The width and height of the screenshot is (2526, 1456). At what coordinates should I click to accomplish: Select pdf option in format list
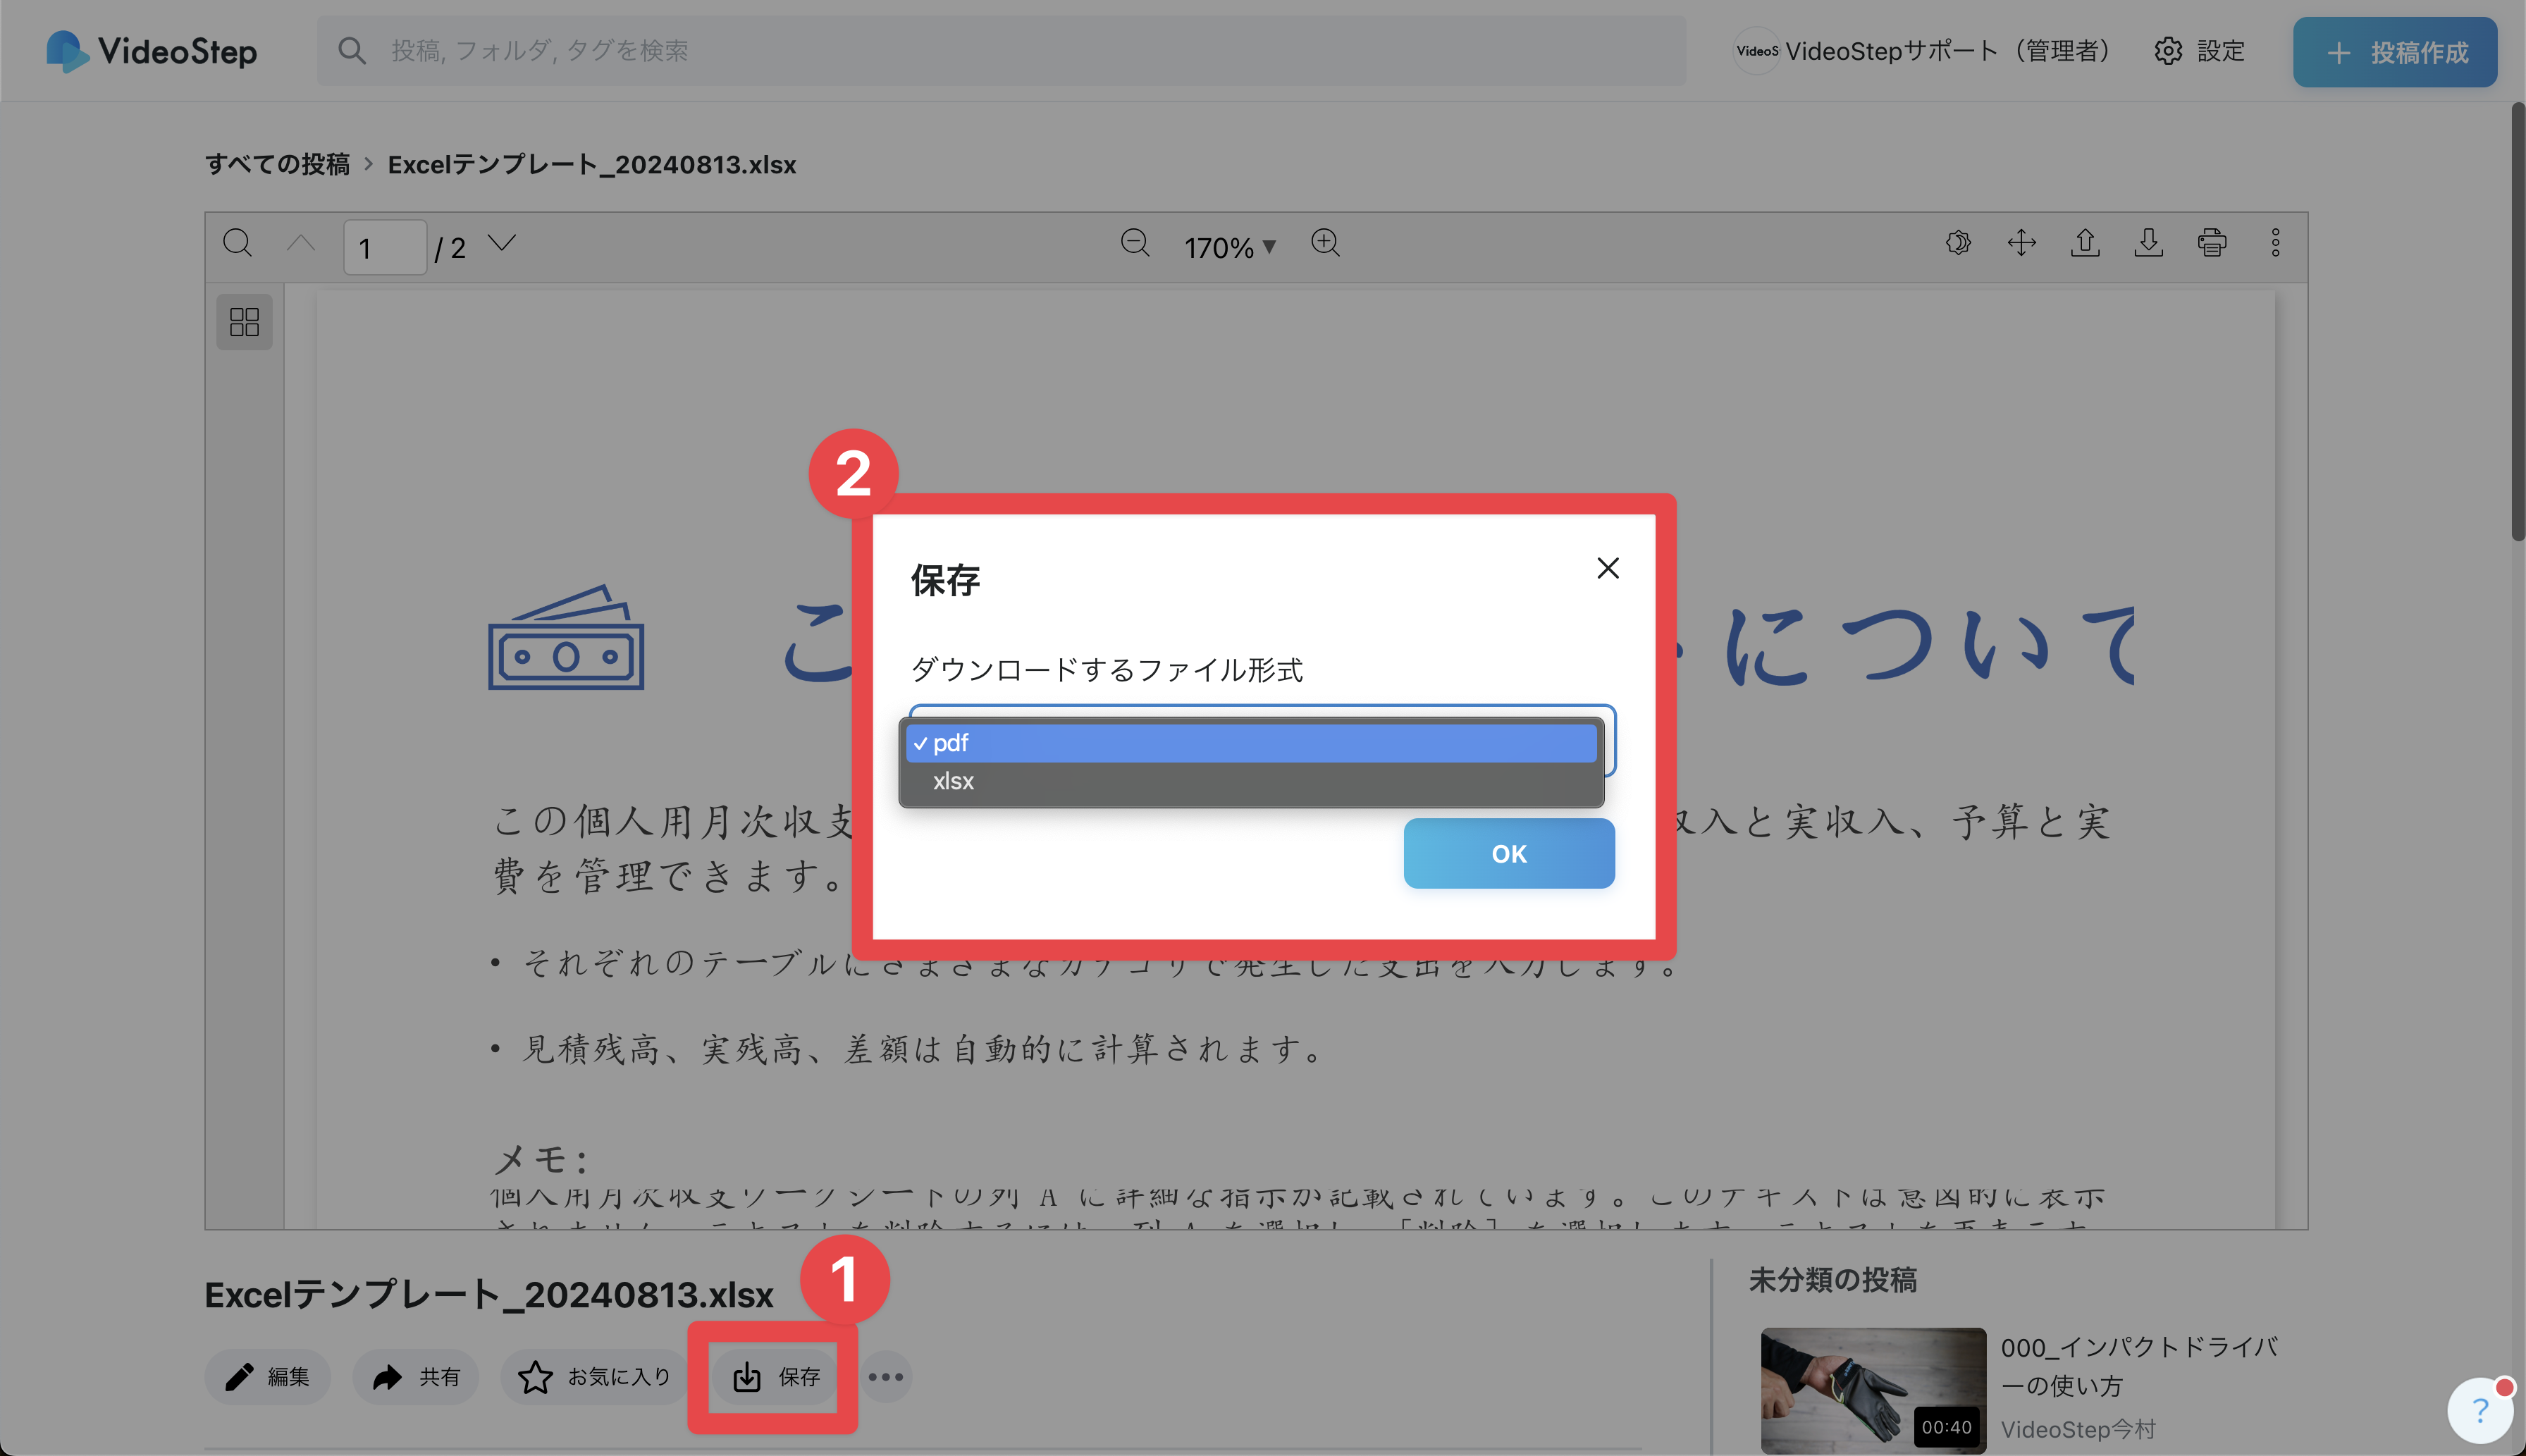click(1250, 743)
